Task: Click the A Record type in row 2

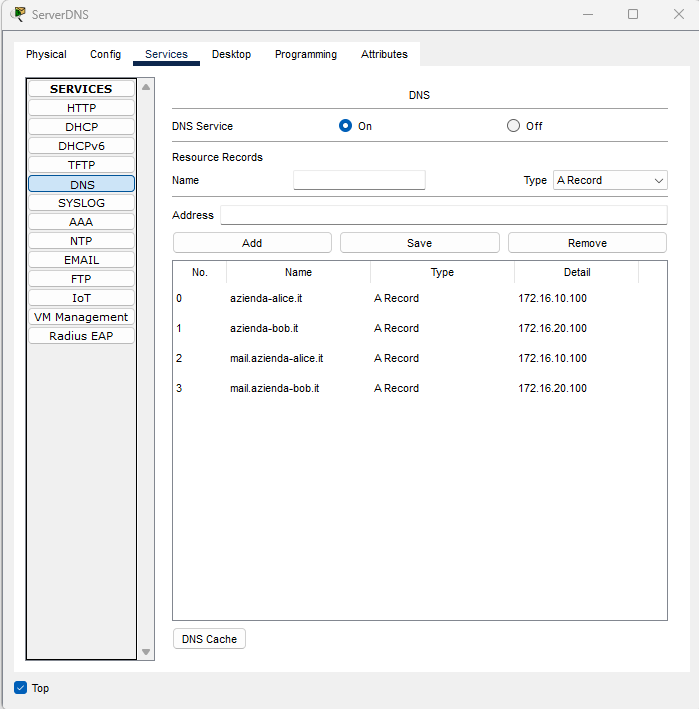Action: click(397, 358)
